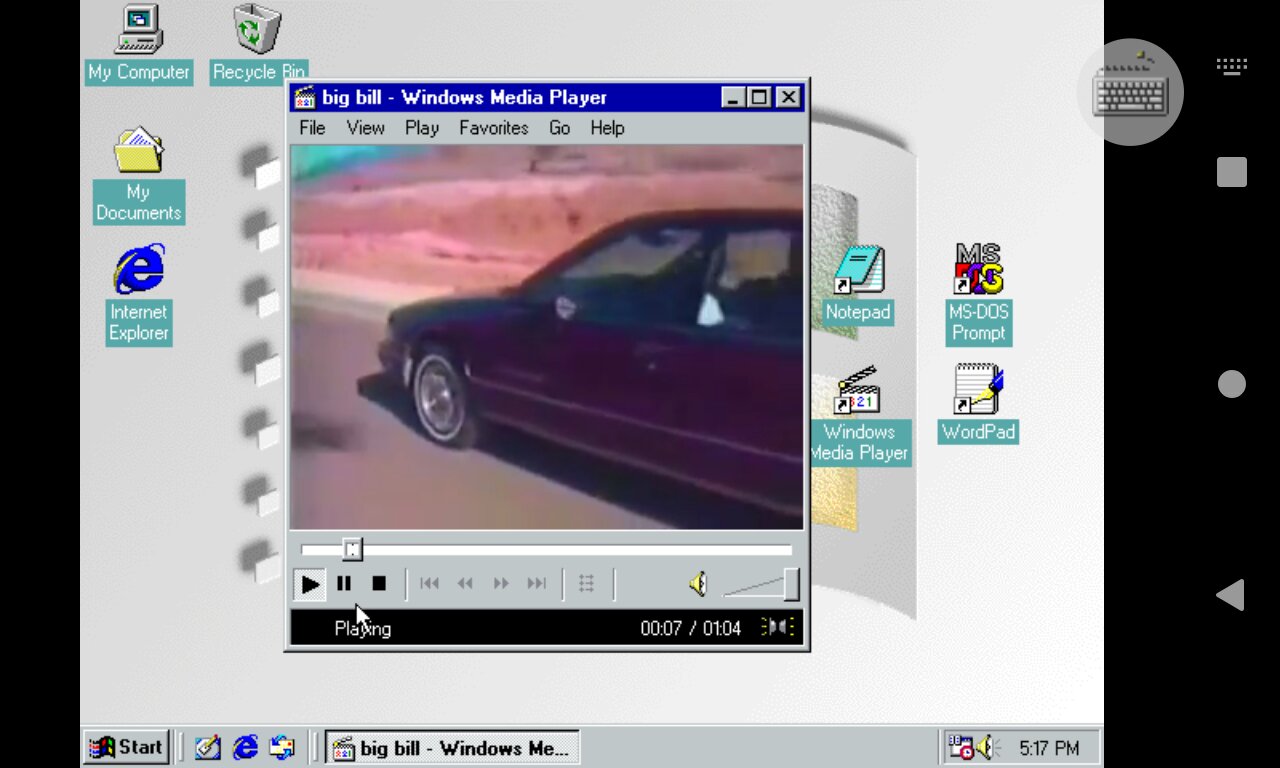1280x768 pixels.
Task: Open the Help menu
Action: (606, 128)
